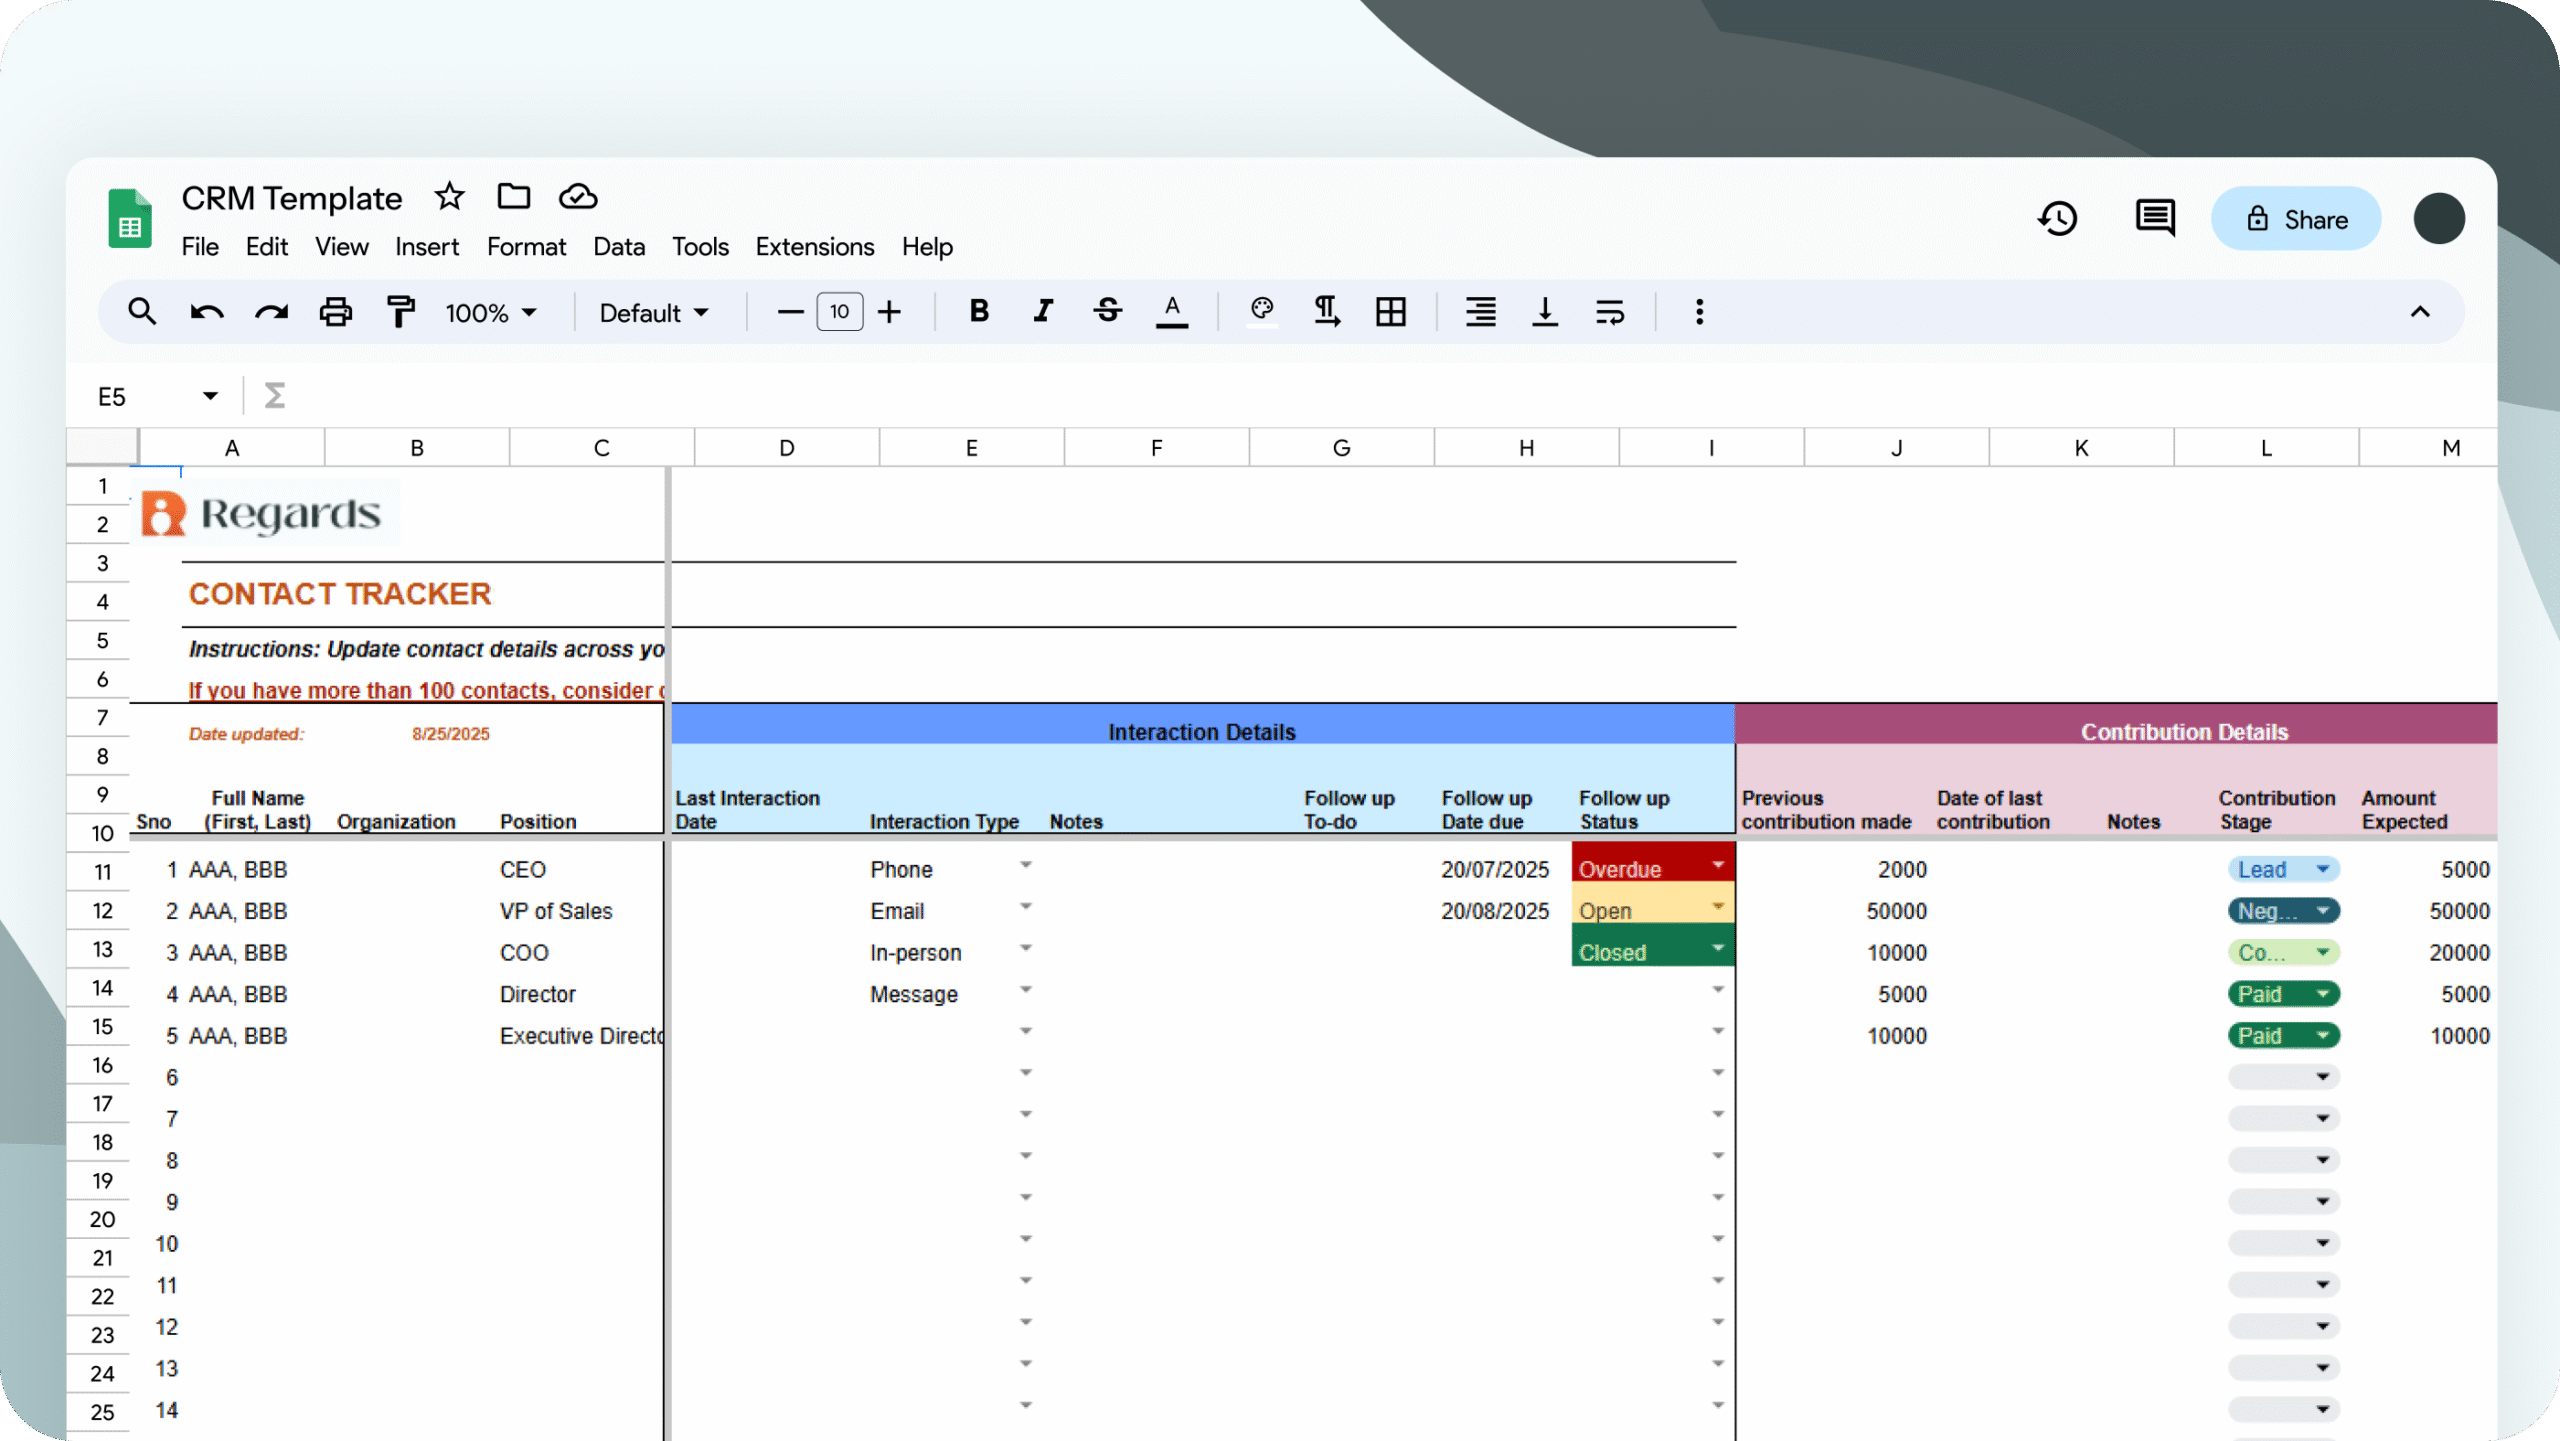Click the search magnifier icon

coord(142,312)
